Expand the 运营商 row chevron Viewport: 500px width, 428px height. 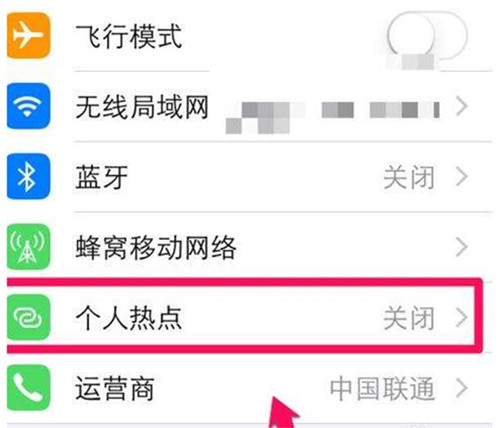tap(462, 388)
